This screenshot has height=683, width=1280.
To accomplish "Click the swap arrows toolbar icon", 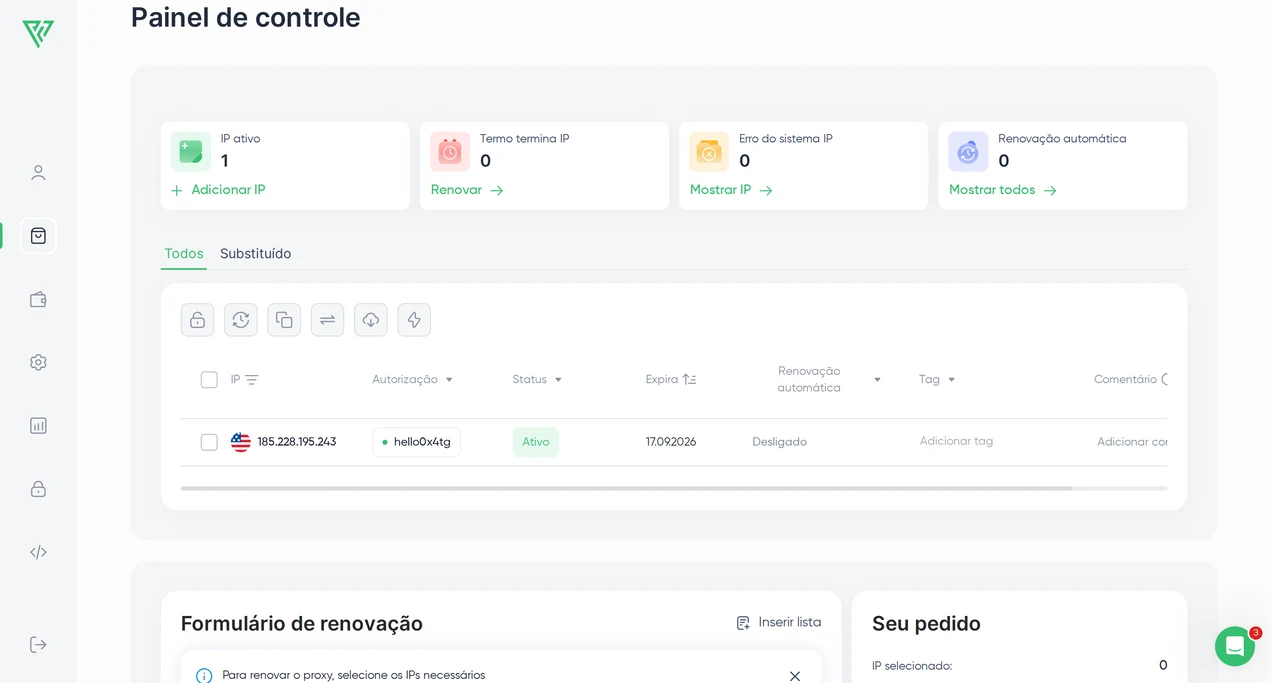I will click(327, 320).
